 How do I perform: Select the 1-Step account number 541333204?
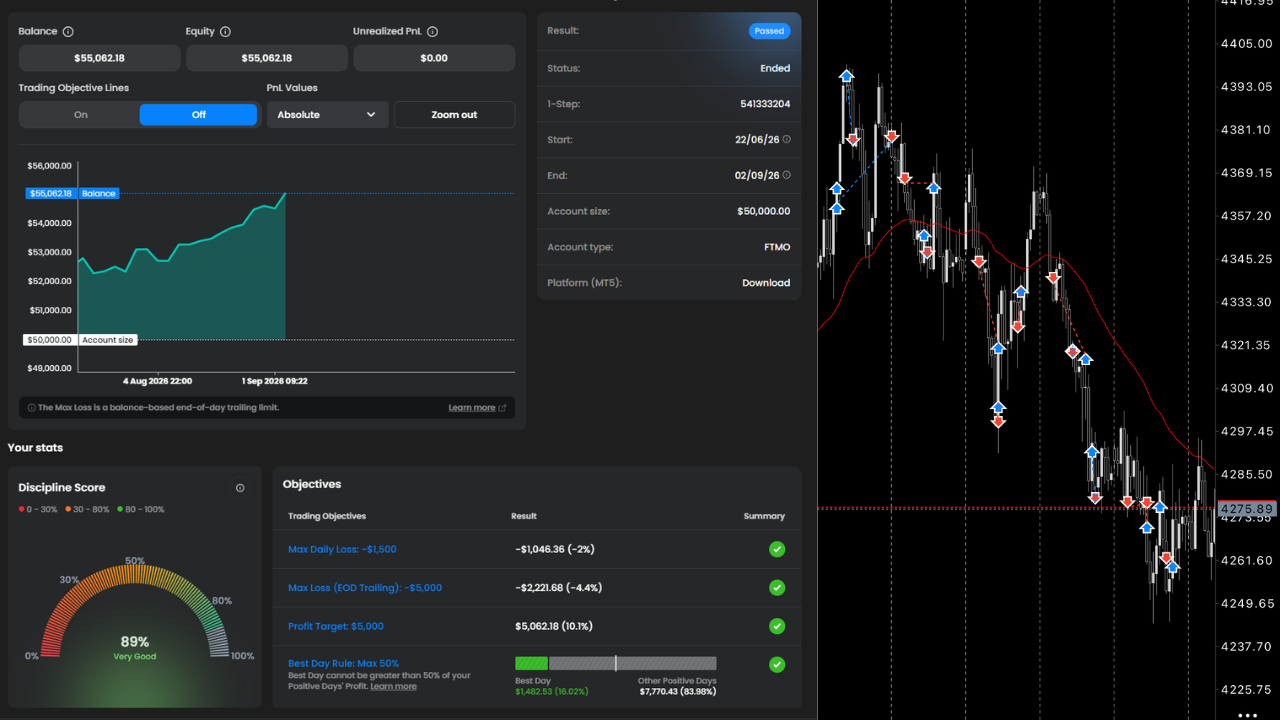[765, 104]
